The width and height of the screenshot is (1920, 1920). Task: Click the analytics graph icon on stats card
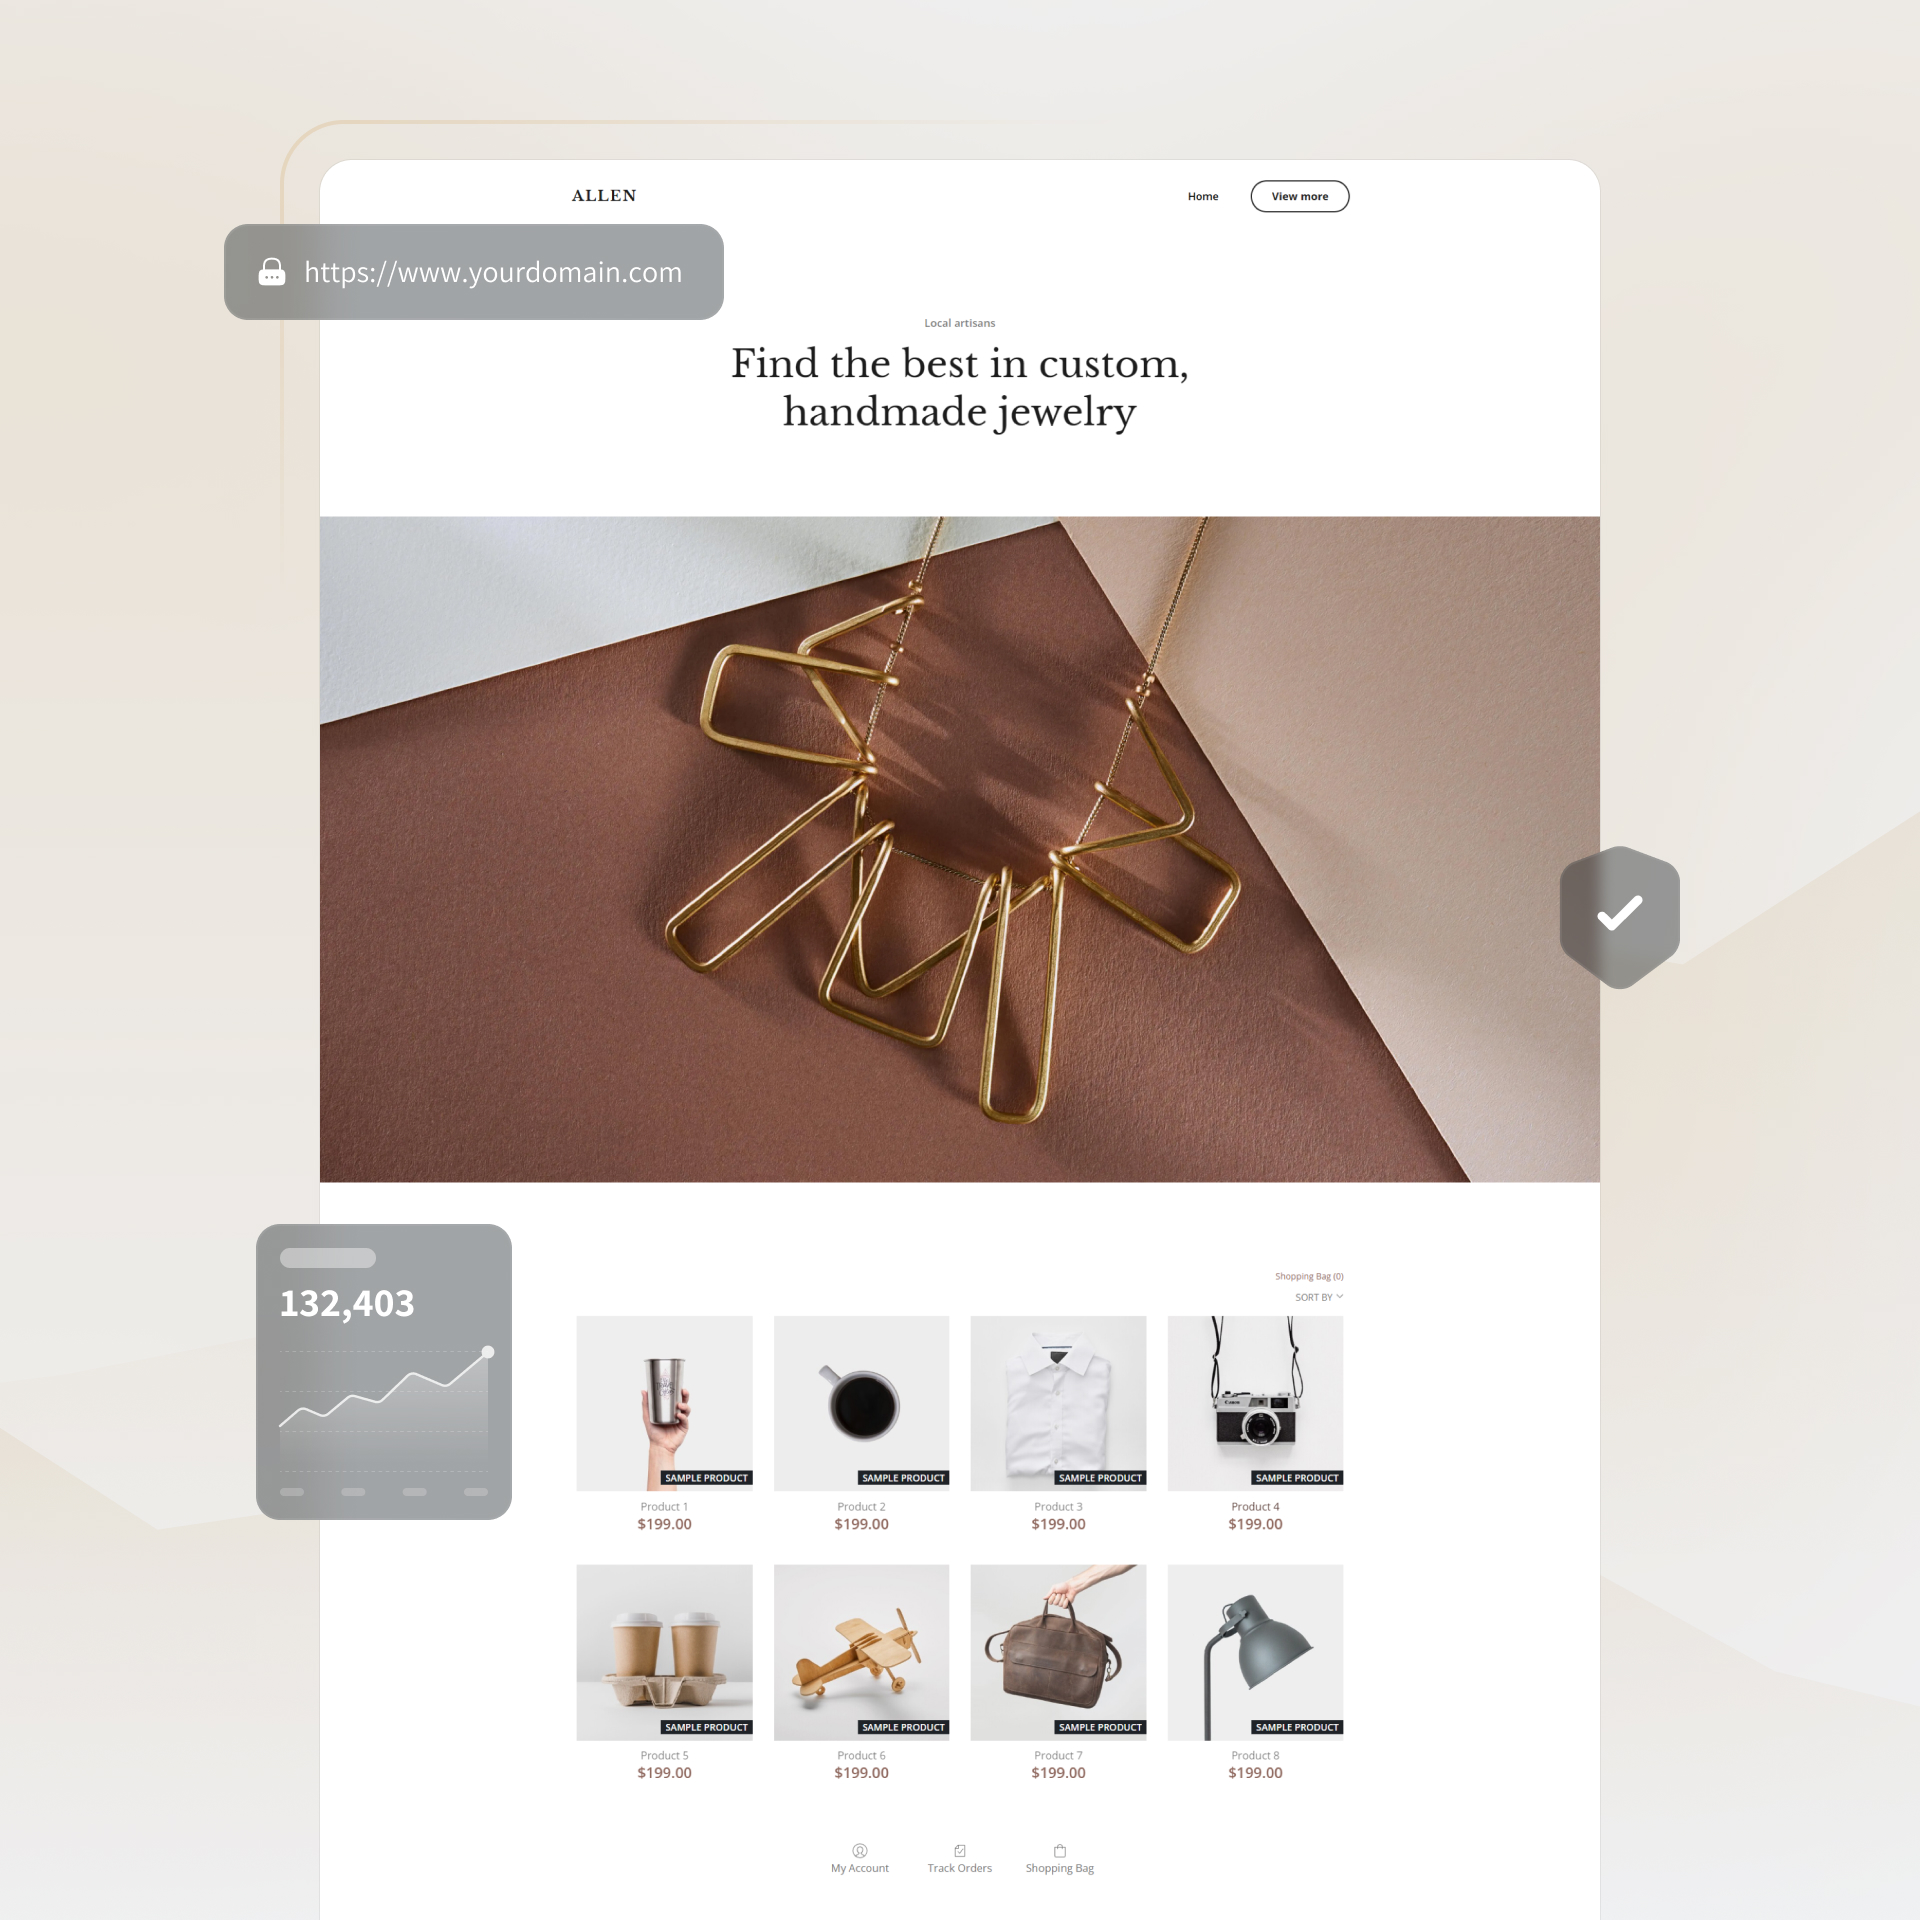click(x=385, y=1389)
